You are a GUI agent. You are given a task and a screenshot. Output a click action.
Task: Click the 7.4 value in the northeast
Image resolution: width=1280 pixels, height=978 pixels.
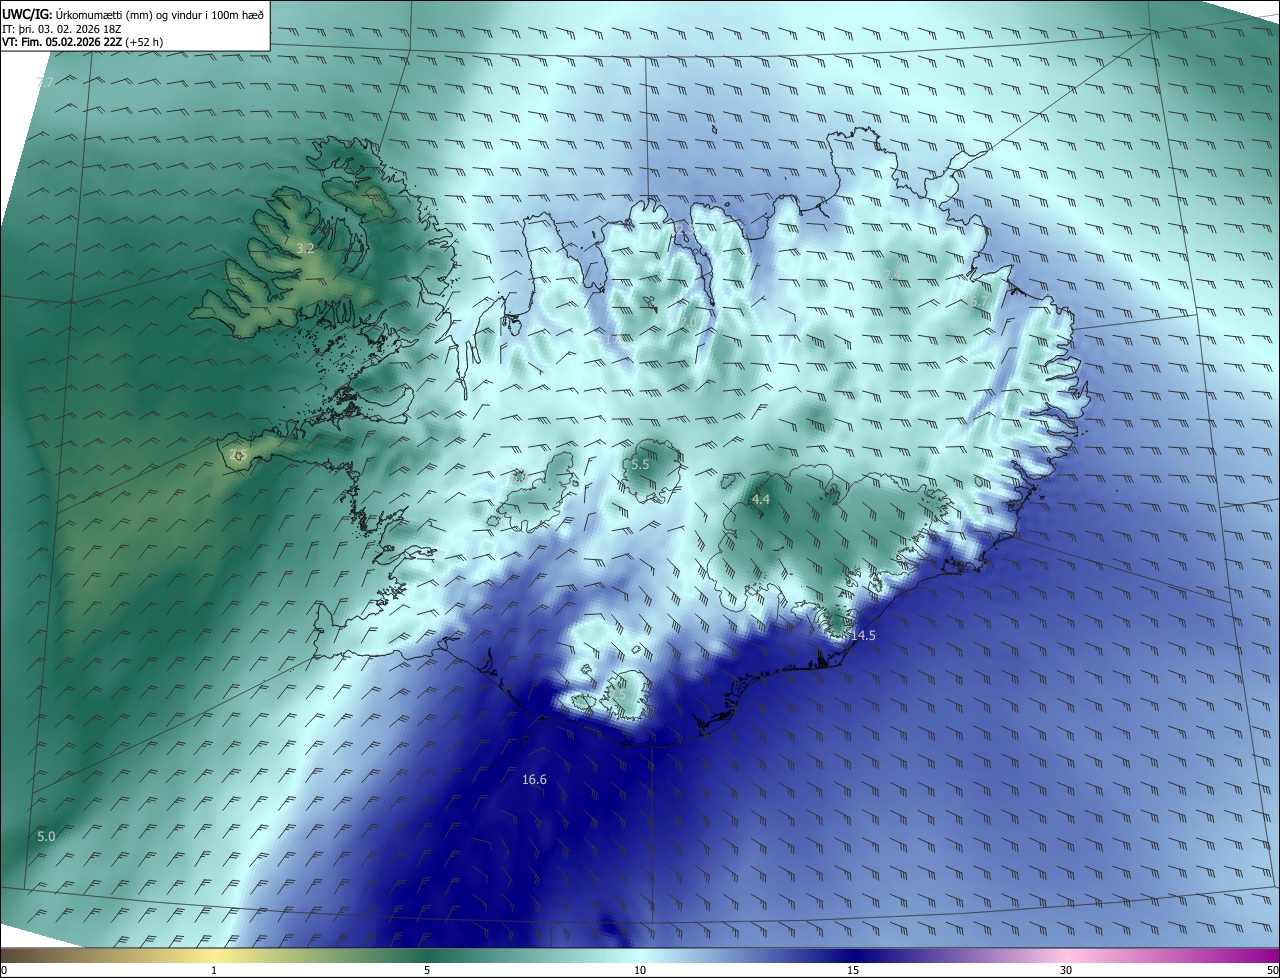click(x=892, y=275)
